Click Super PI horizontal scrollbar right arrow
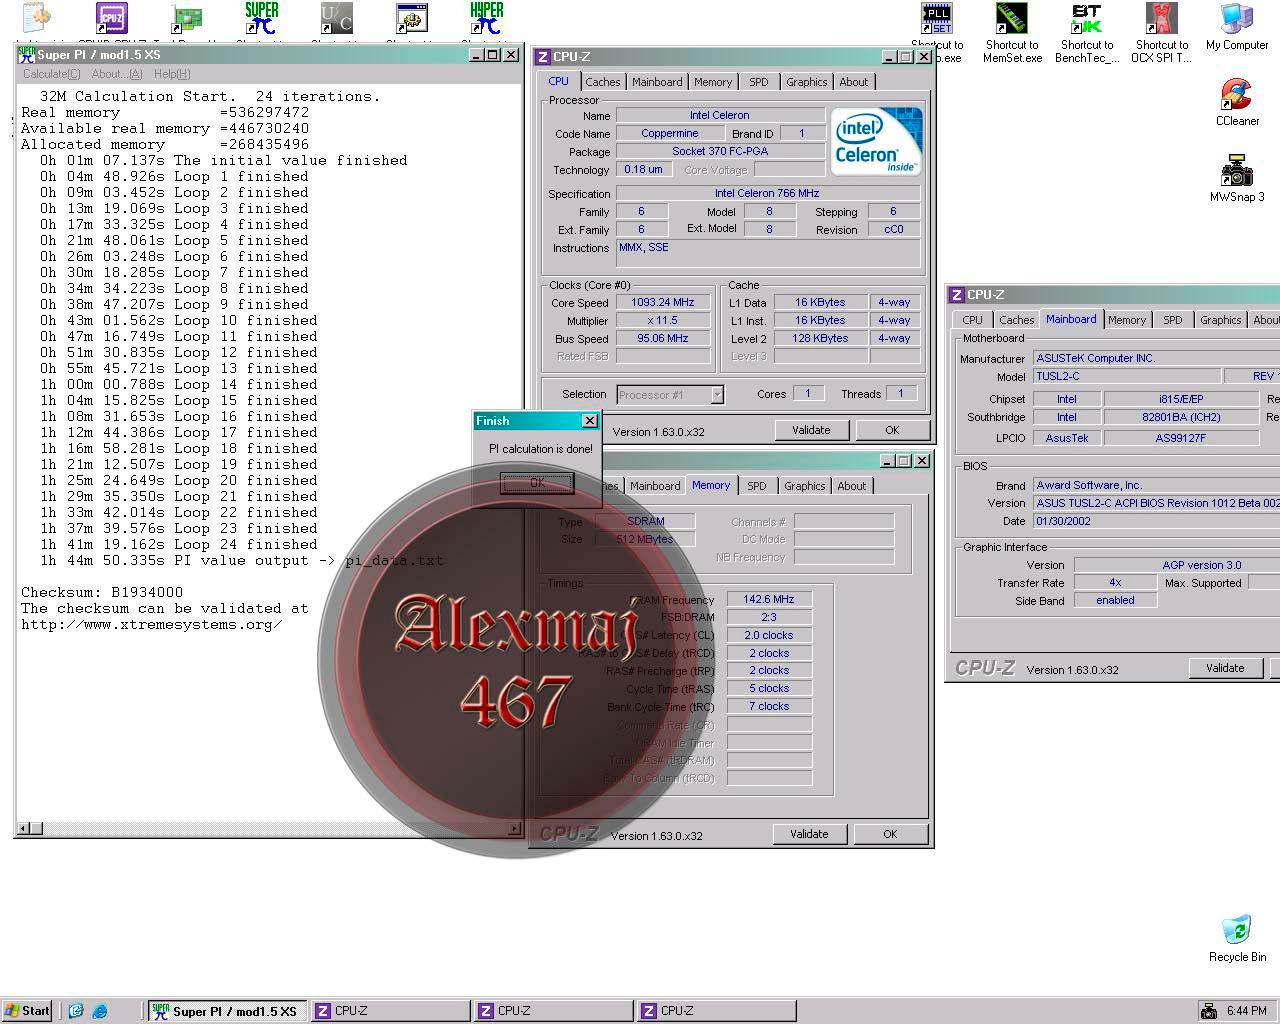 515,828
